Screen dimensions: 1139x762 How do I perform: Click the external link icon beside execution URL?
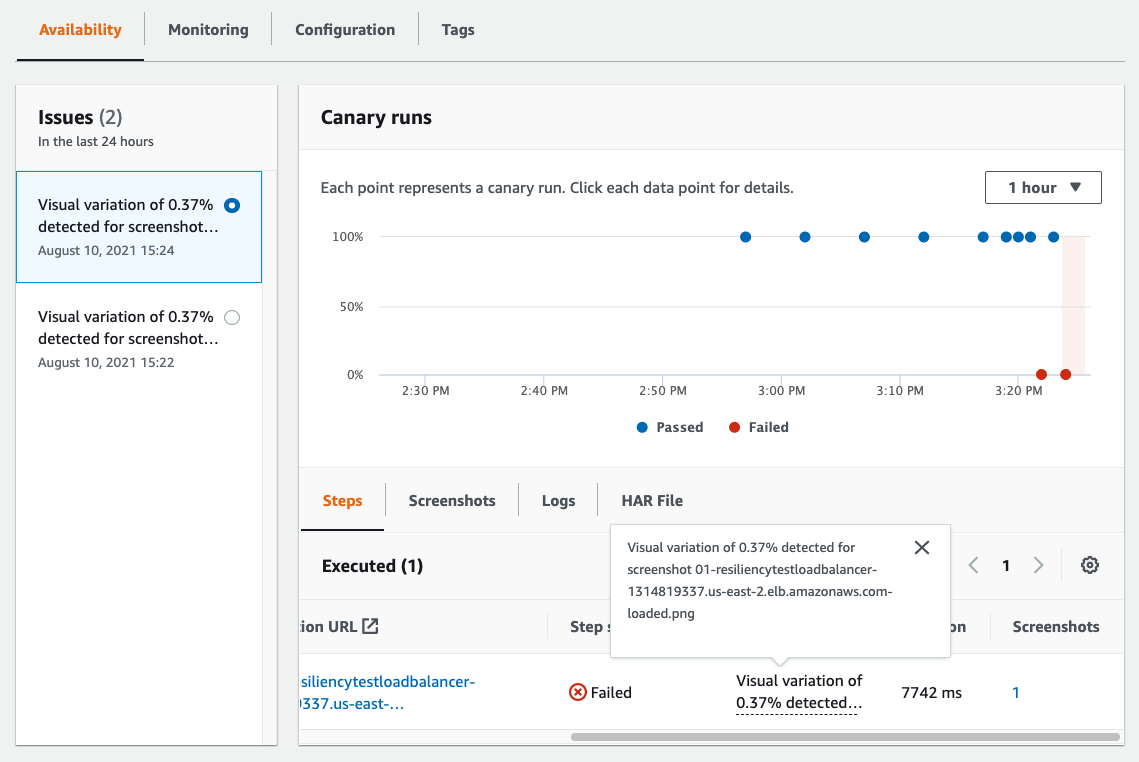point(369,624)
